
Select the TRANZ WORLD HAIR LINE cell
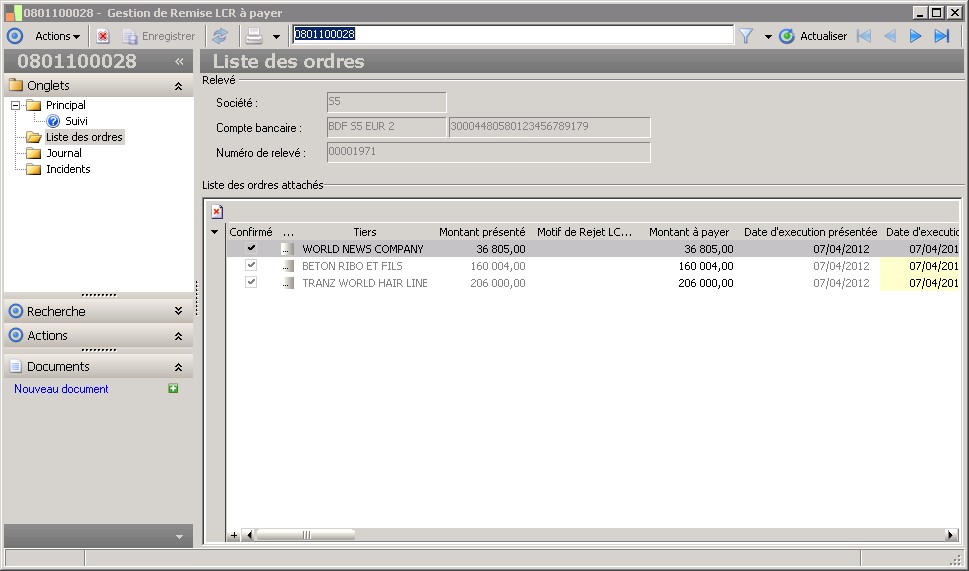(x=365, y=283)
